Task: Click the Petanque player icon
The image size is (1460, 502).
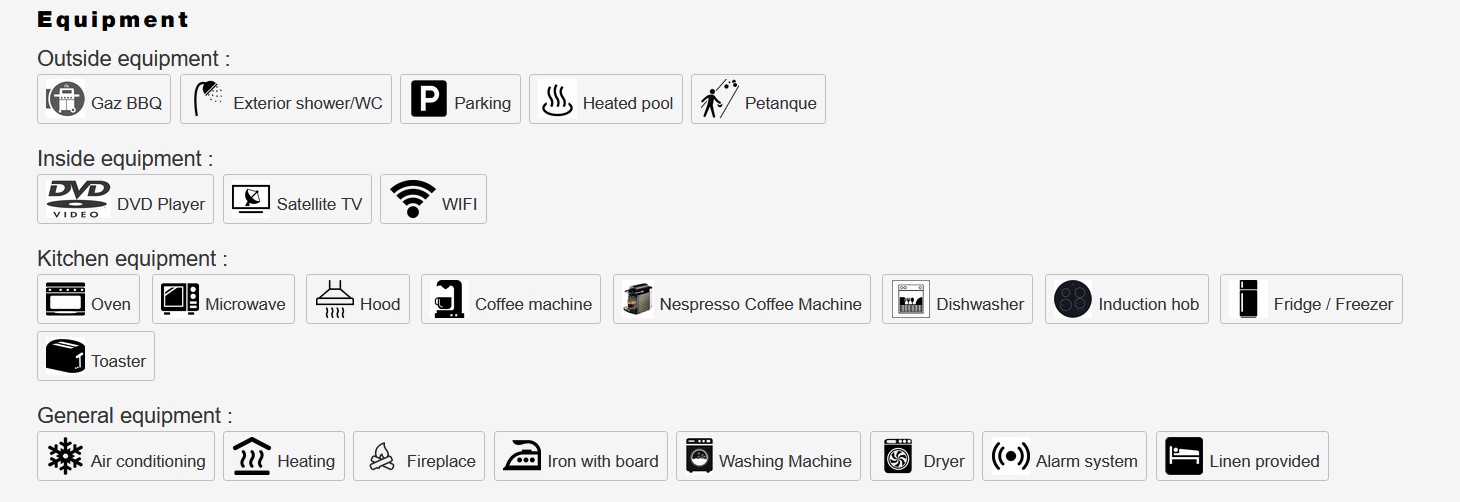Action: tap(719, 99)
